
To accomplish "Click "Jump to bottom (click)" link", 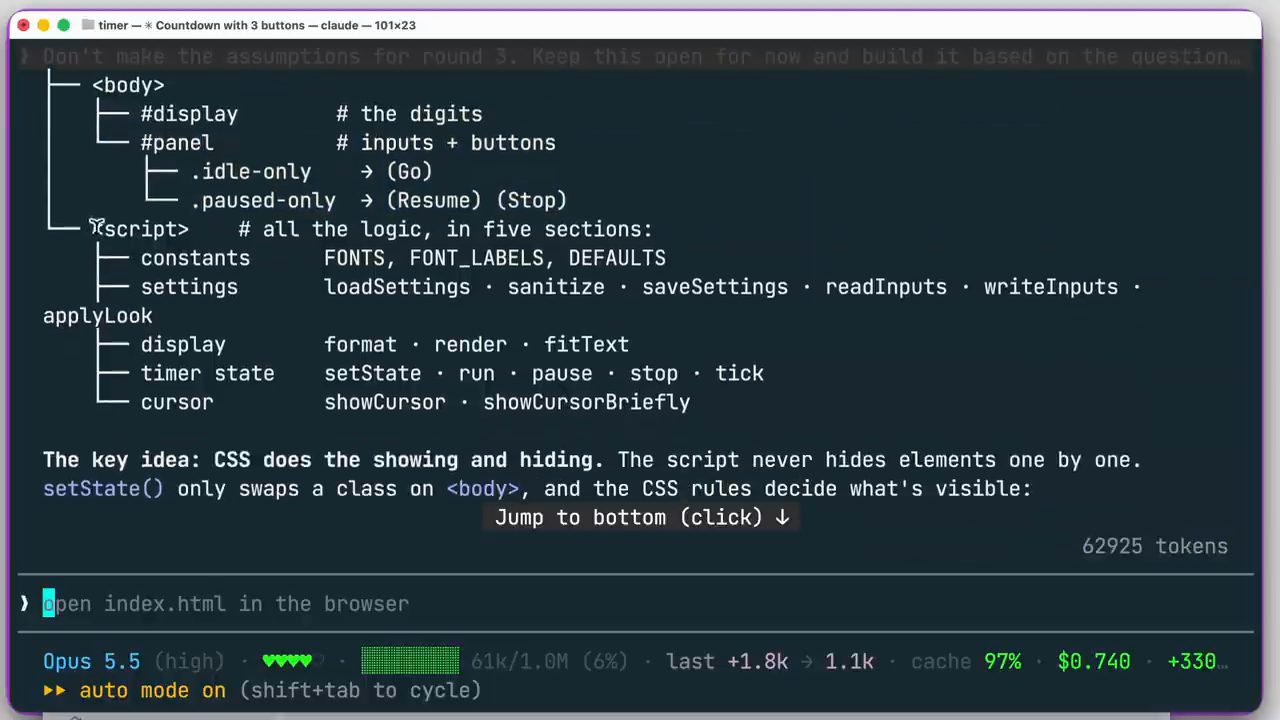I will 642,518.
